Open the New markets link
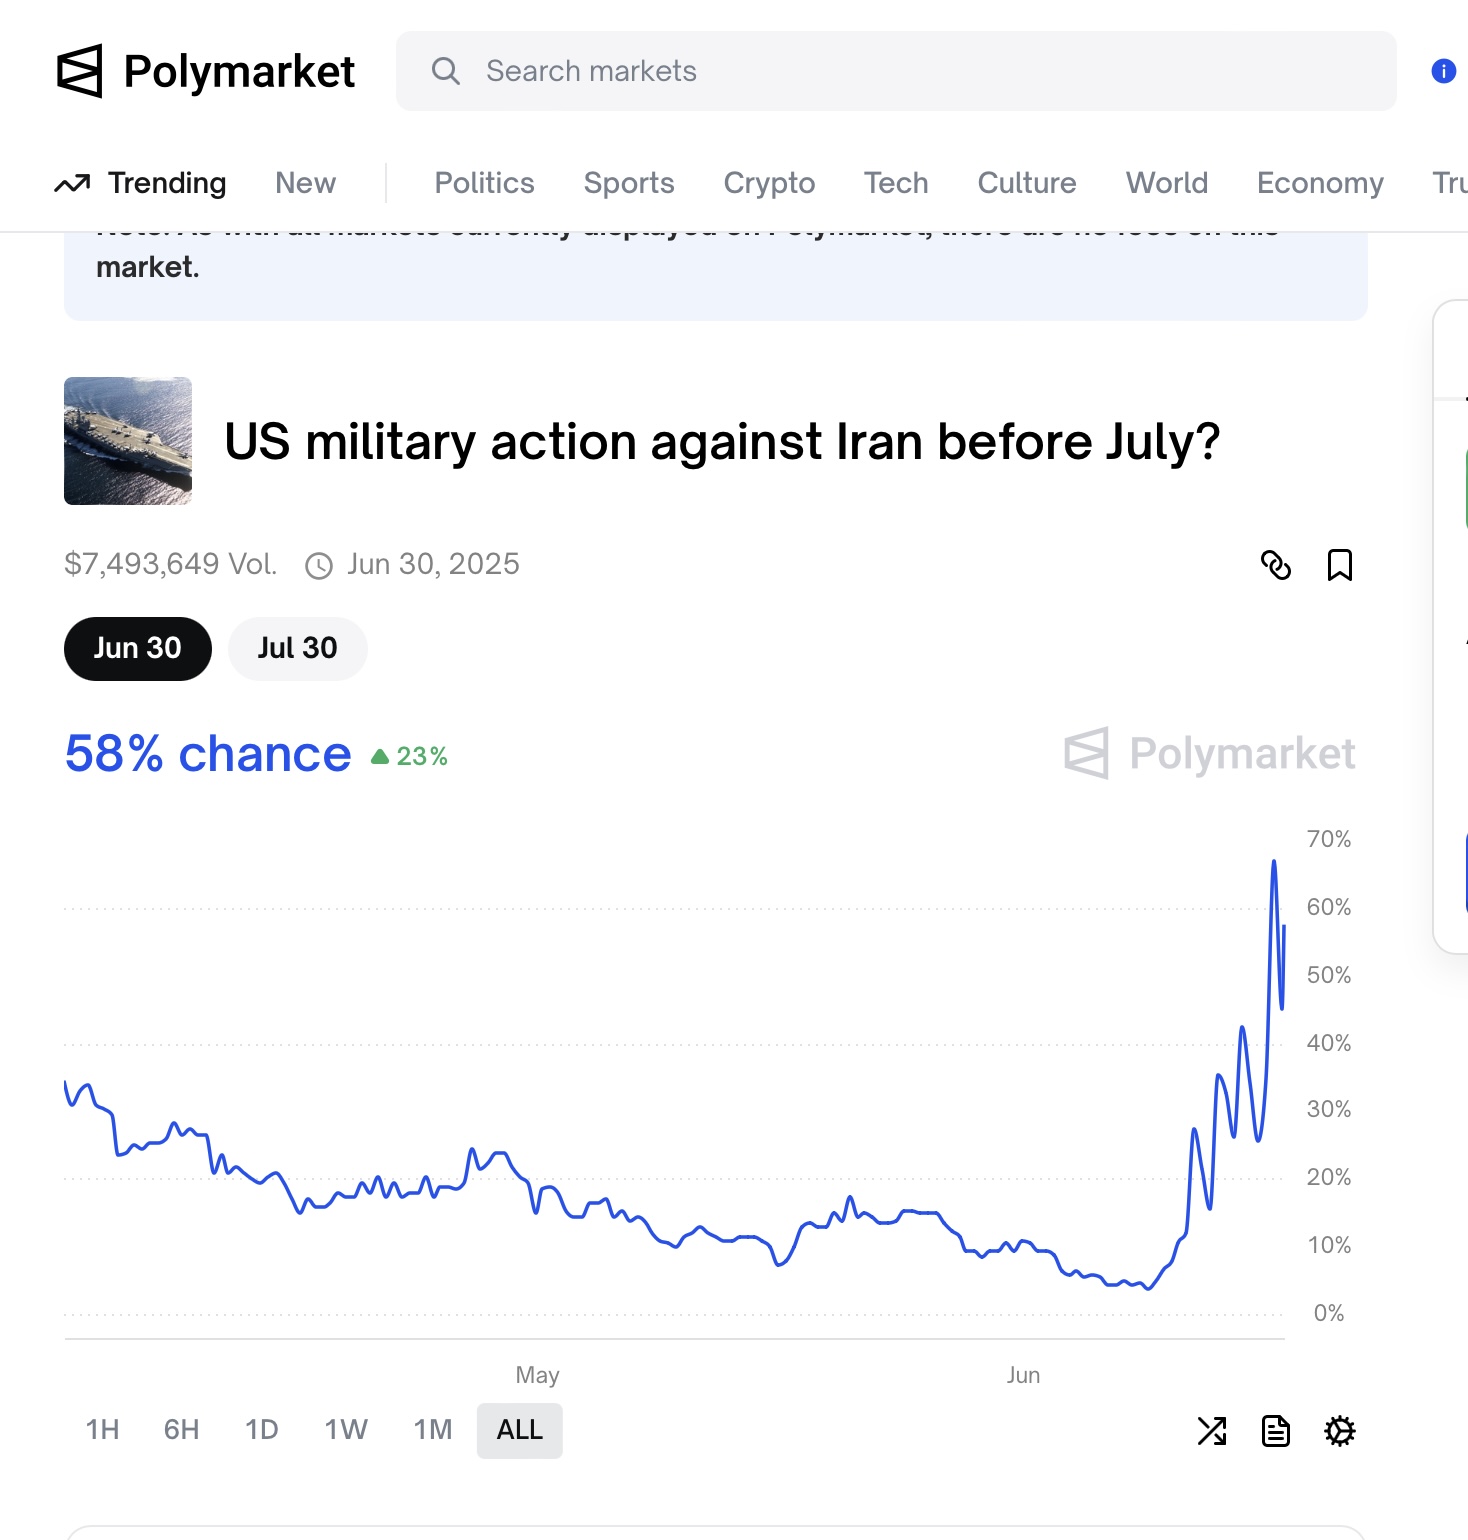The height and width of the screenshot is (1540, 1468). (306, 183)
